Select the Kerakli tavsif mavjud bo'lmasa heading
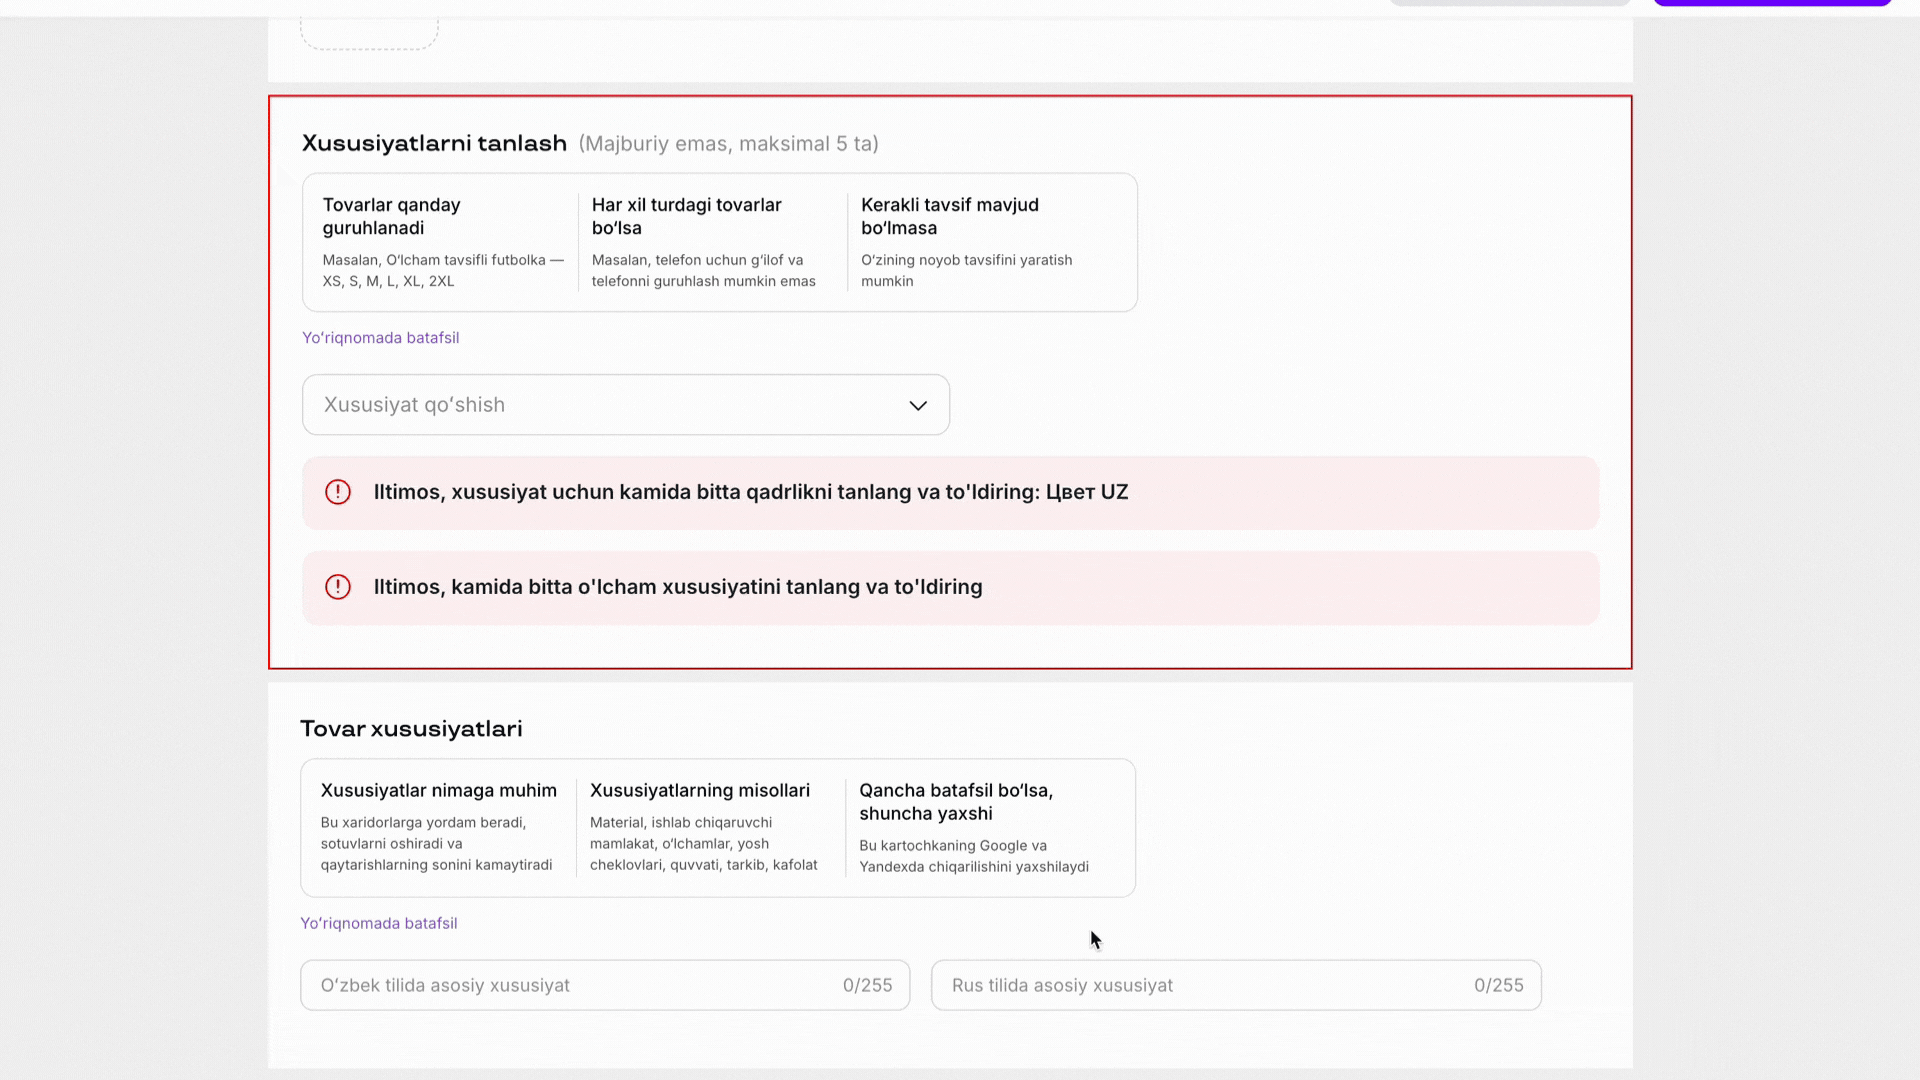The width and height of the screenshot is (1920, 1080). (x=950, y=216)
